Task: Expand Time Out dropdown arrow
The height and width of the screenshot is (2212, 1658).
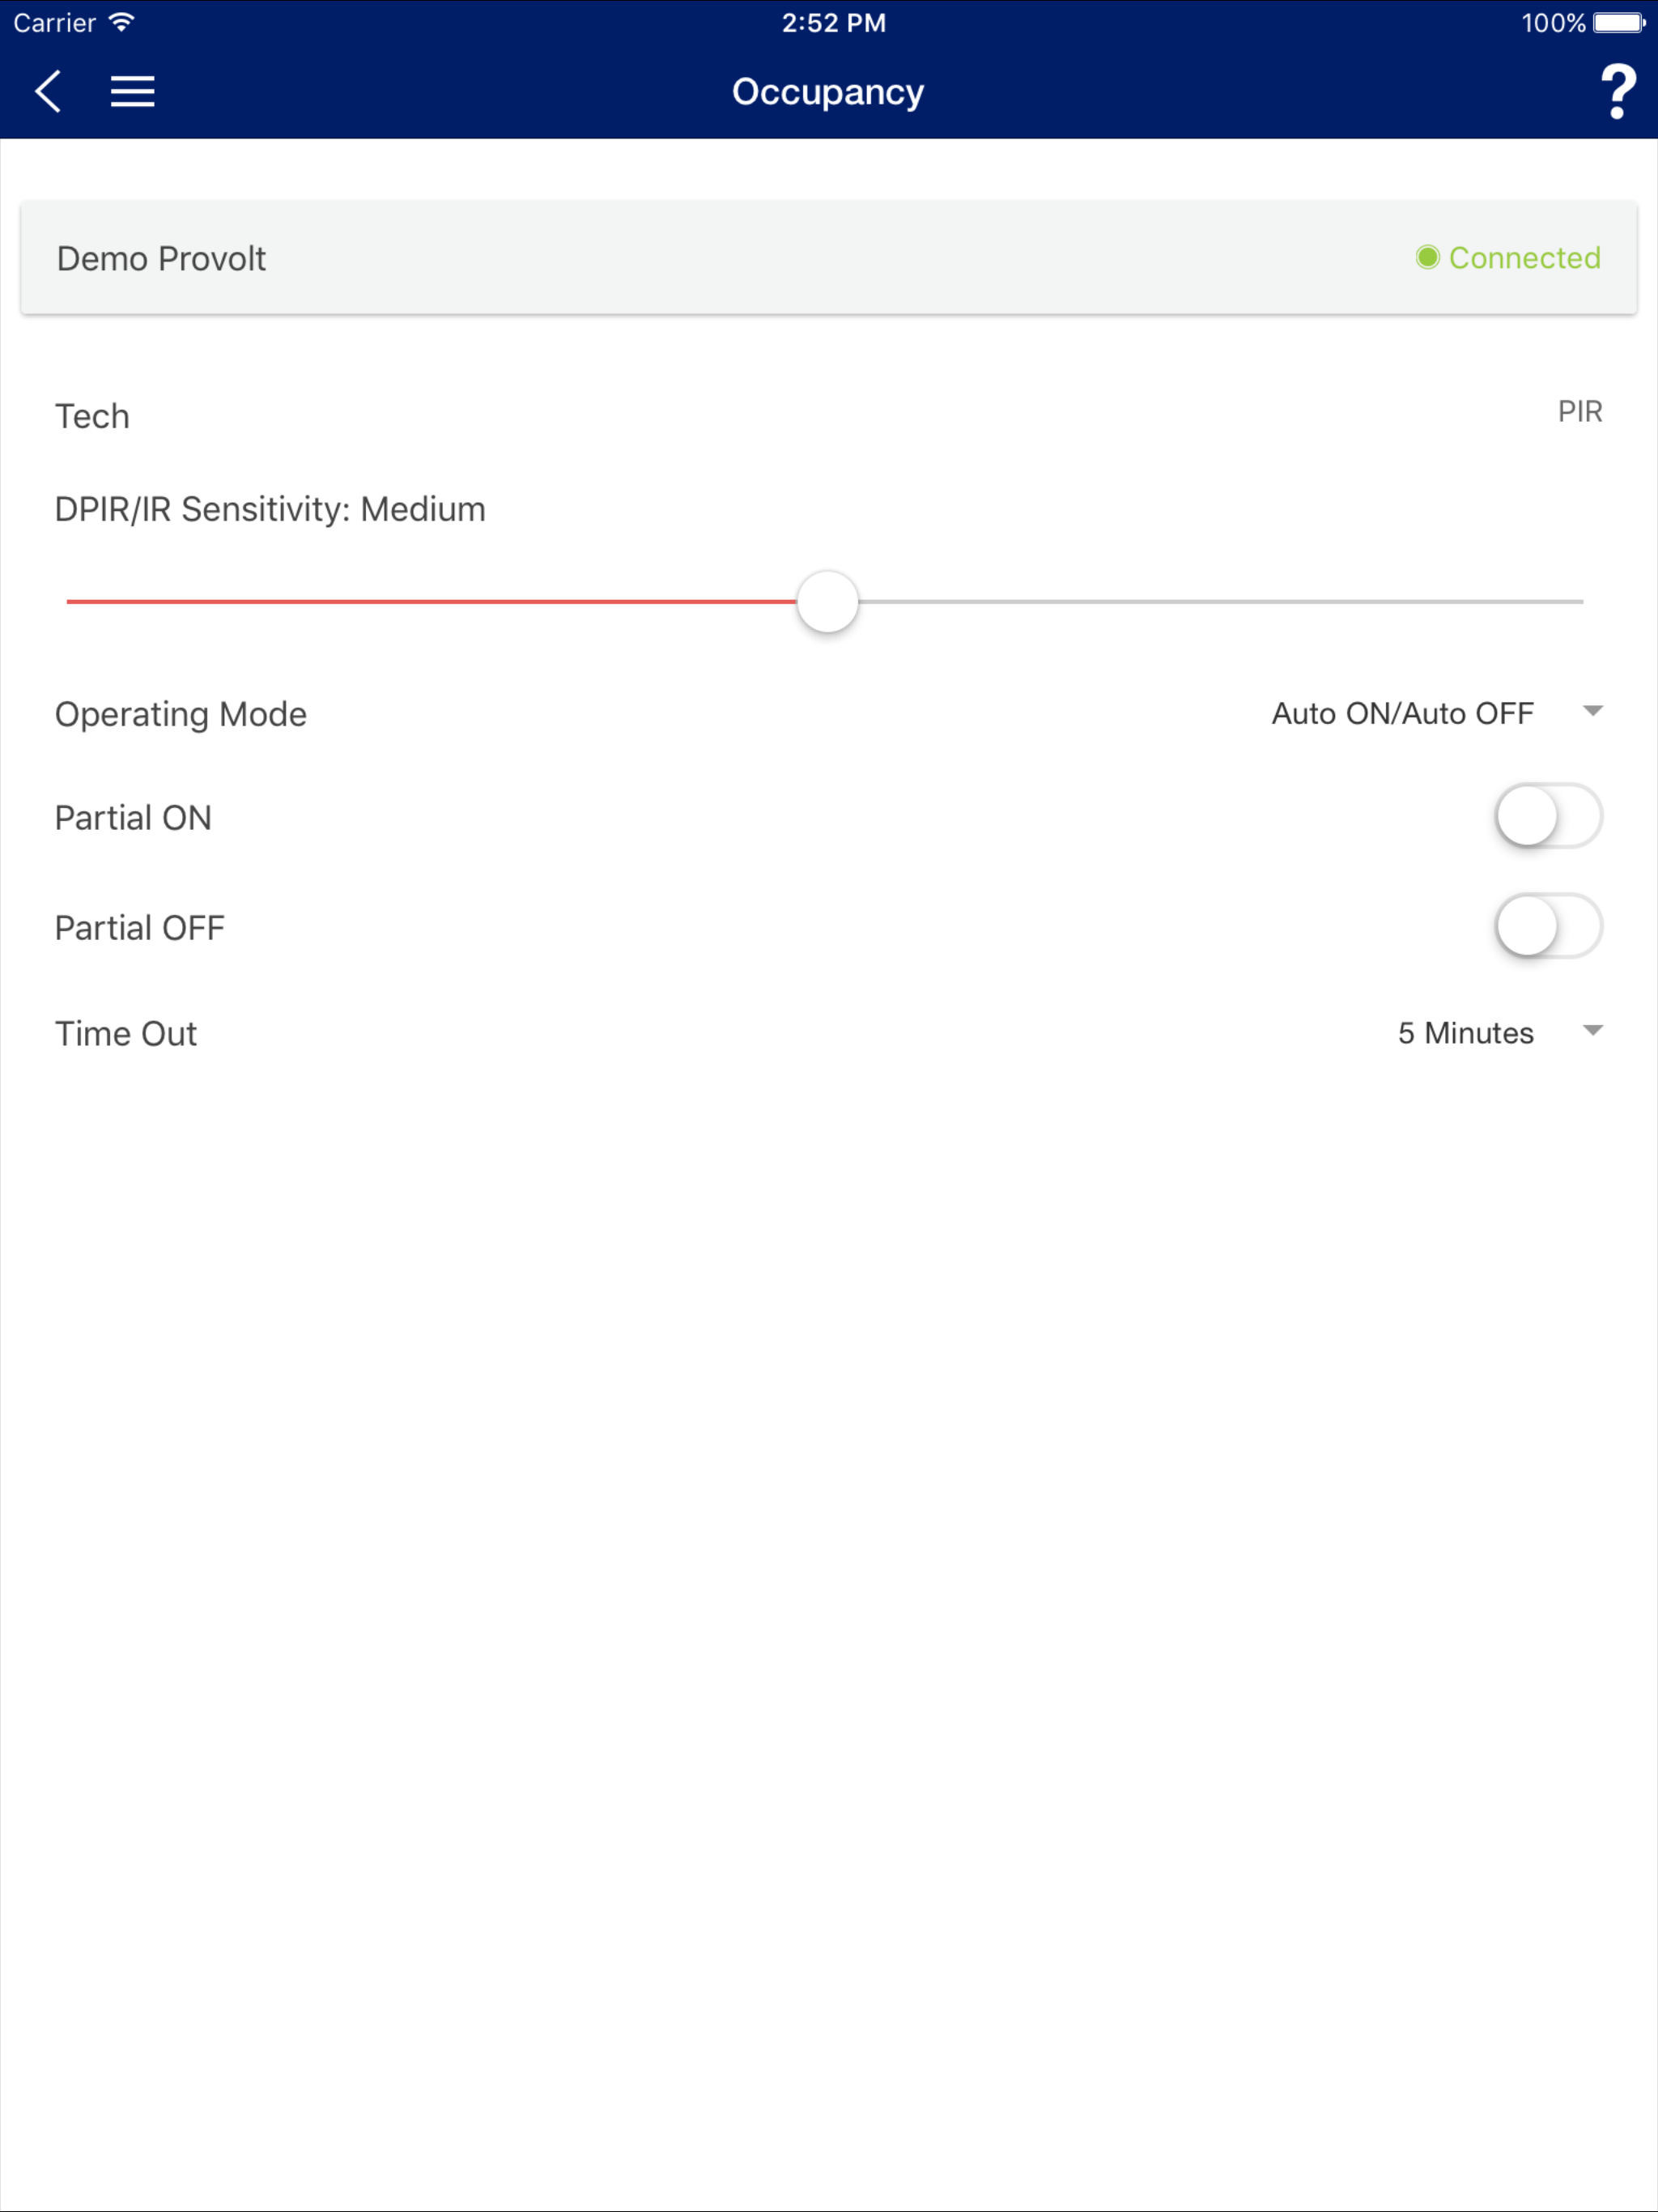Action: tap(1593, 1031)
